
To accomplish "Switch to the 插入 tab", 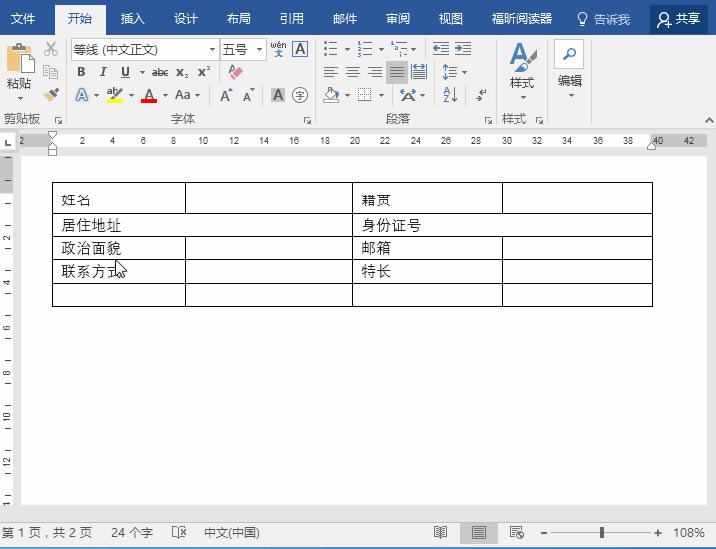I will 132,18.
